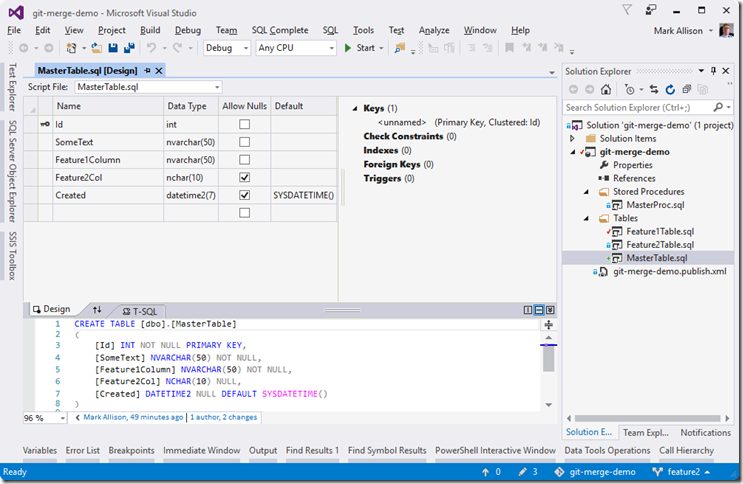Screen dimensions: 743x484
Task: Click the collapse pane icon
Action: (550, 310)
